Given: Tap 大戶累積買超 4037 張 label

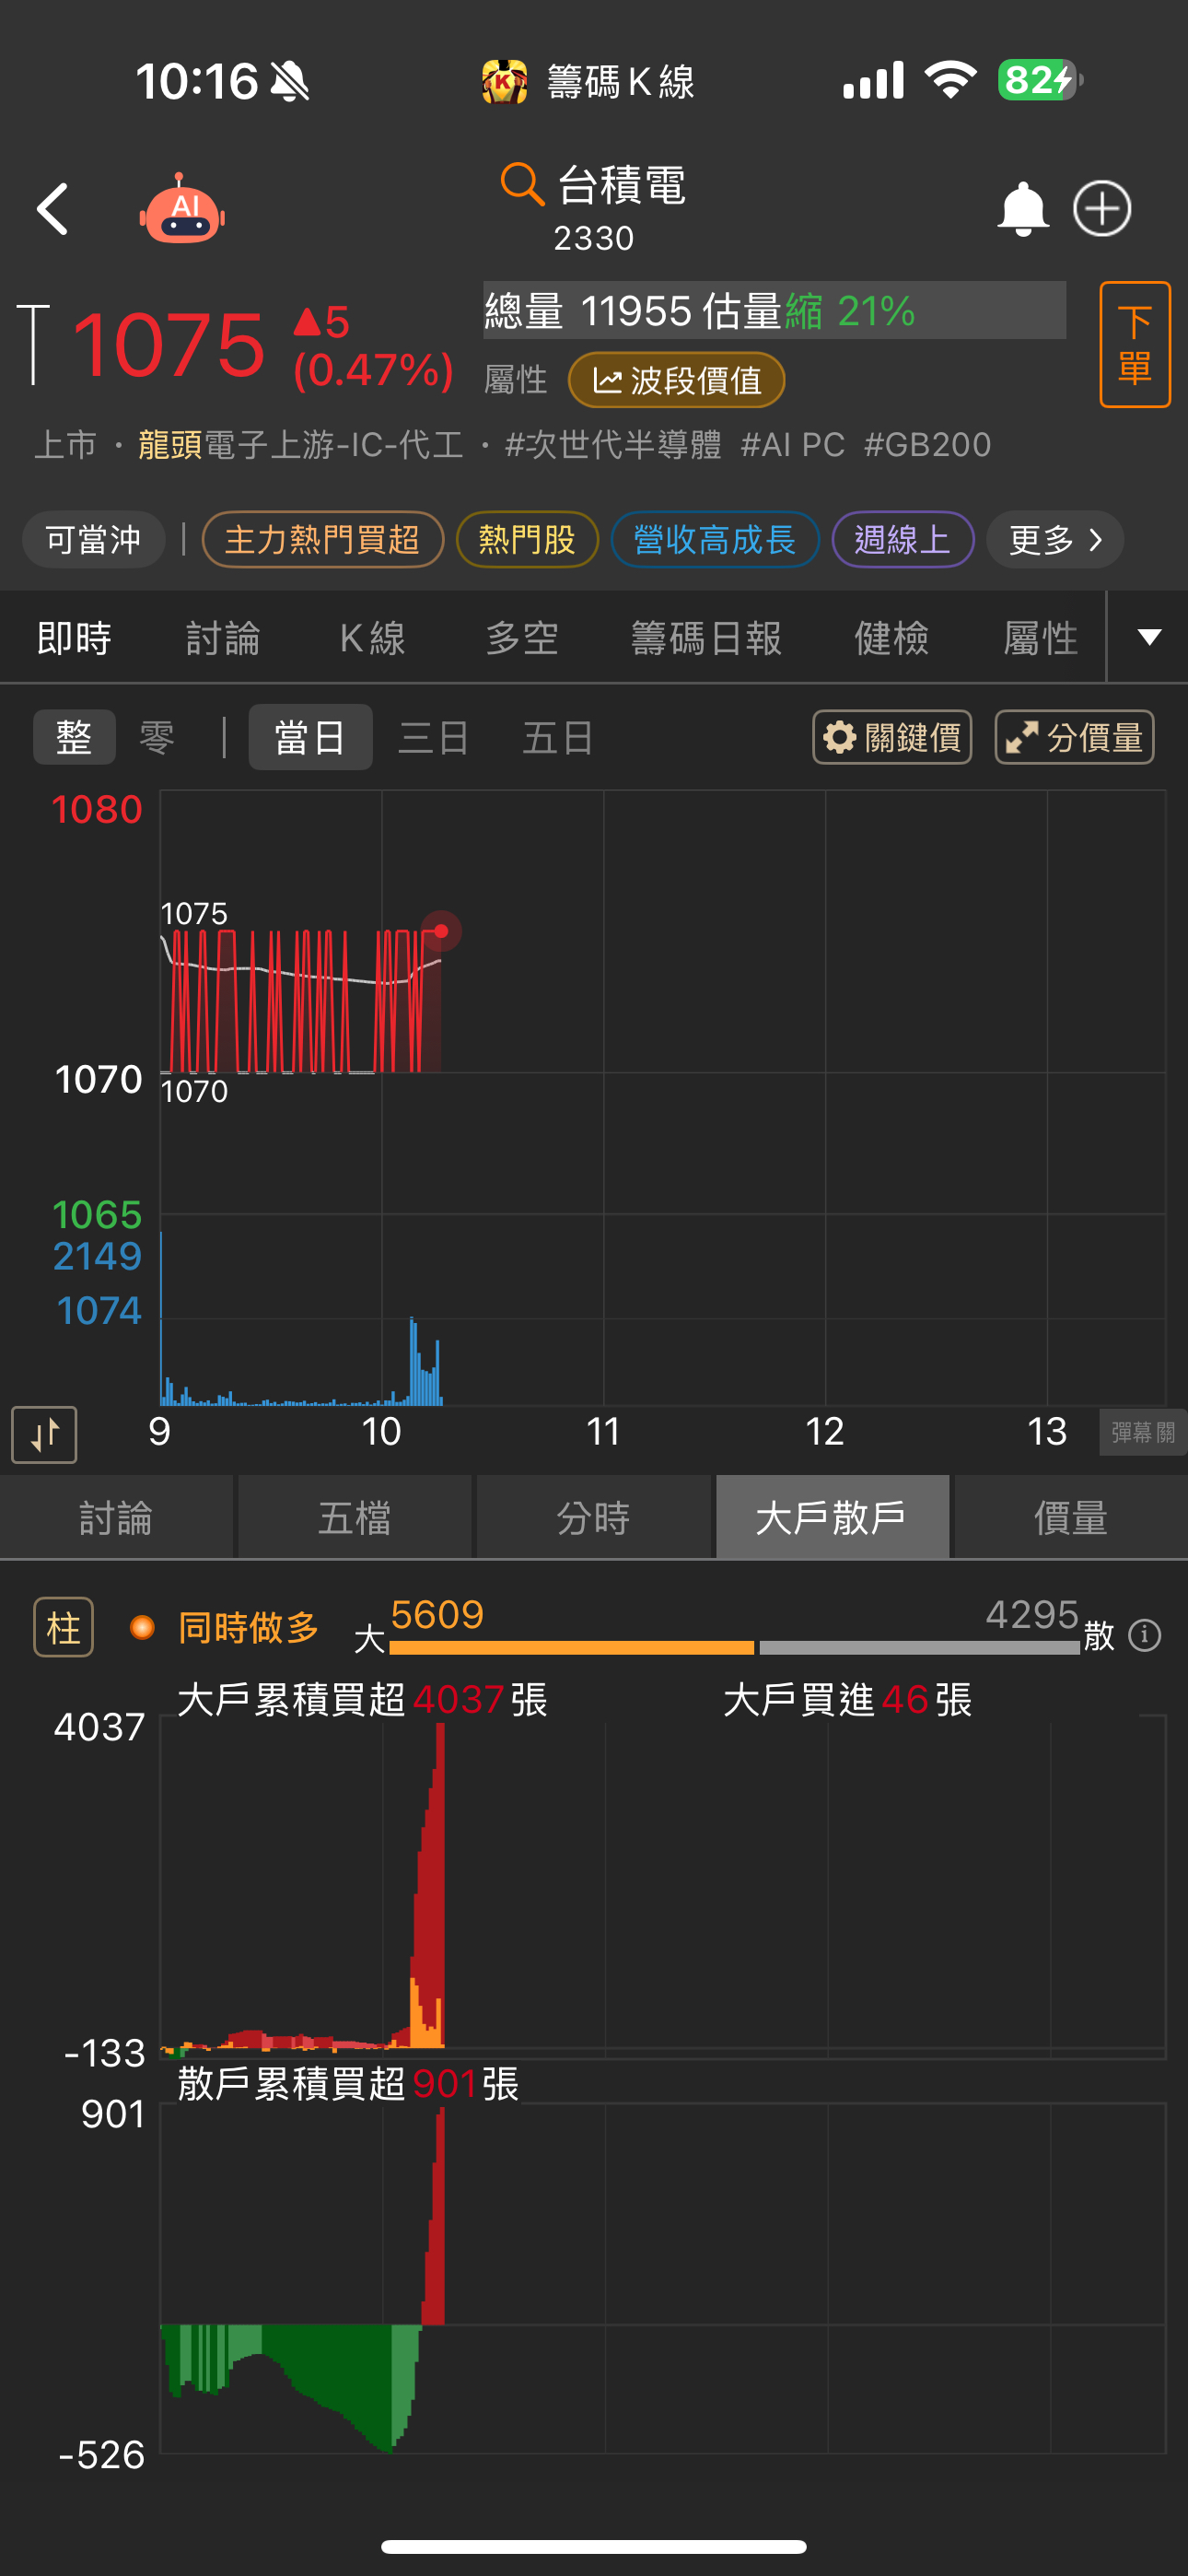Looking at the screenshot, I should [362, 1699].
